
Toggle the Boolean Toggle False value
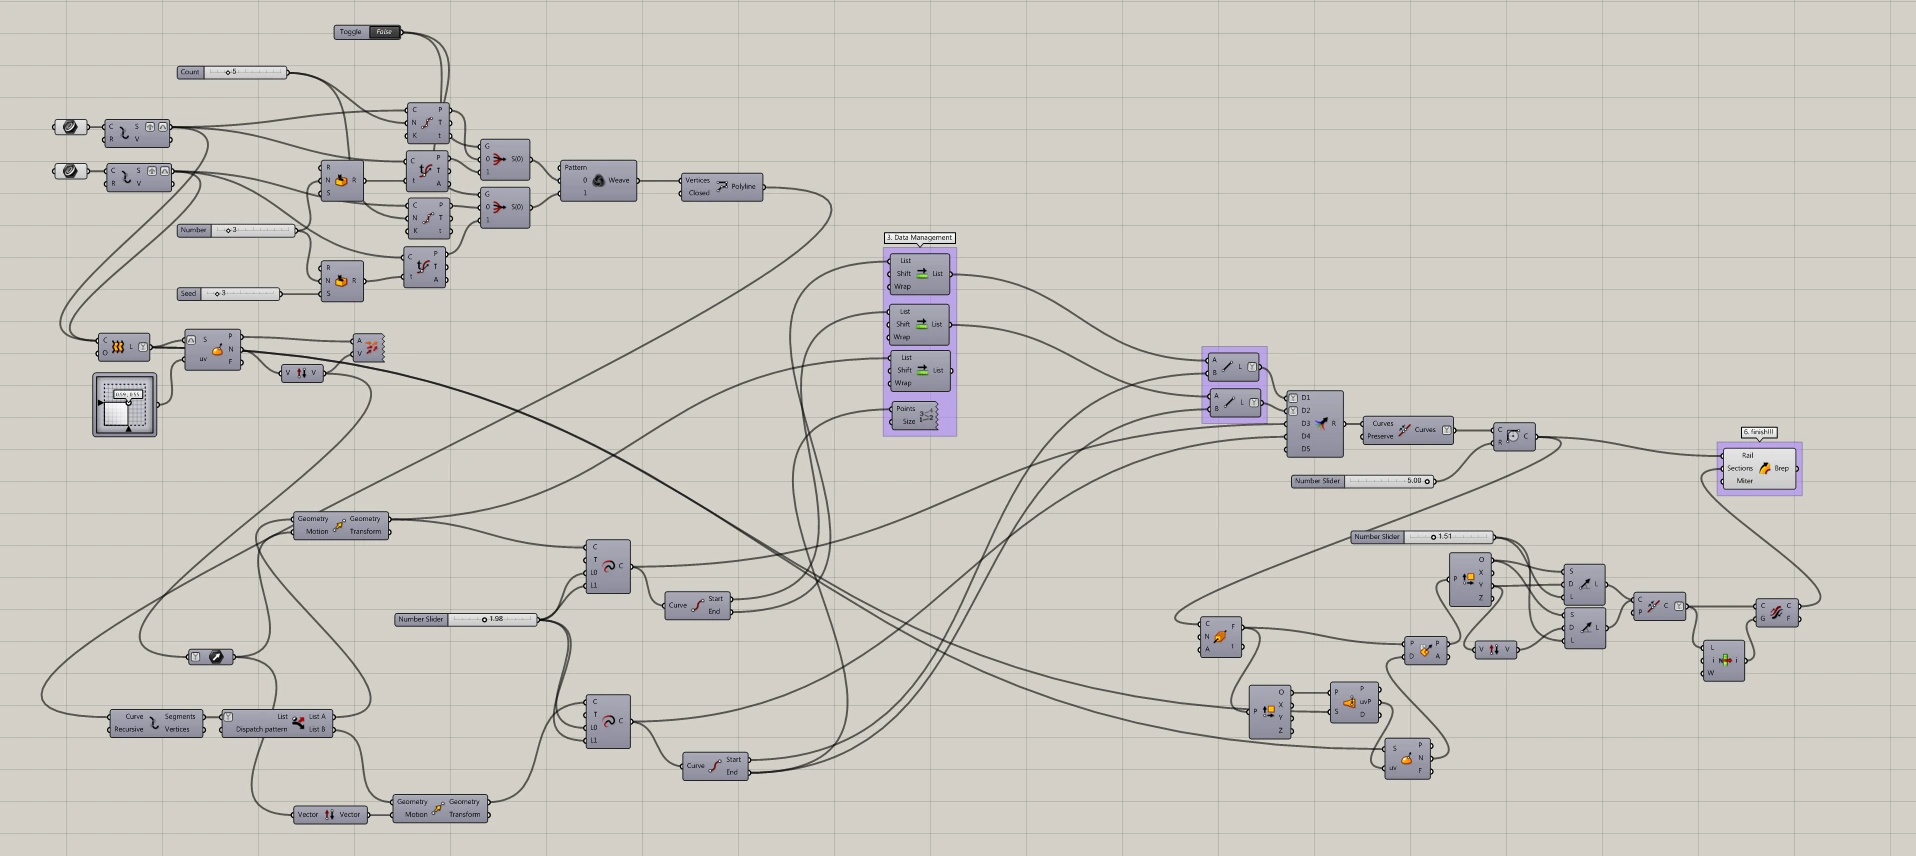[x=384, y=32]
